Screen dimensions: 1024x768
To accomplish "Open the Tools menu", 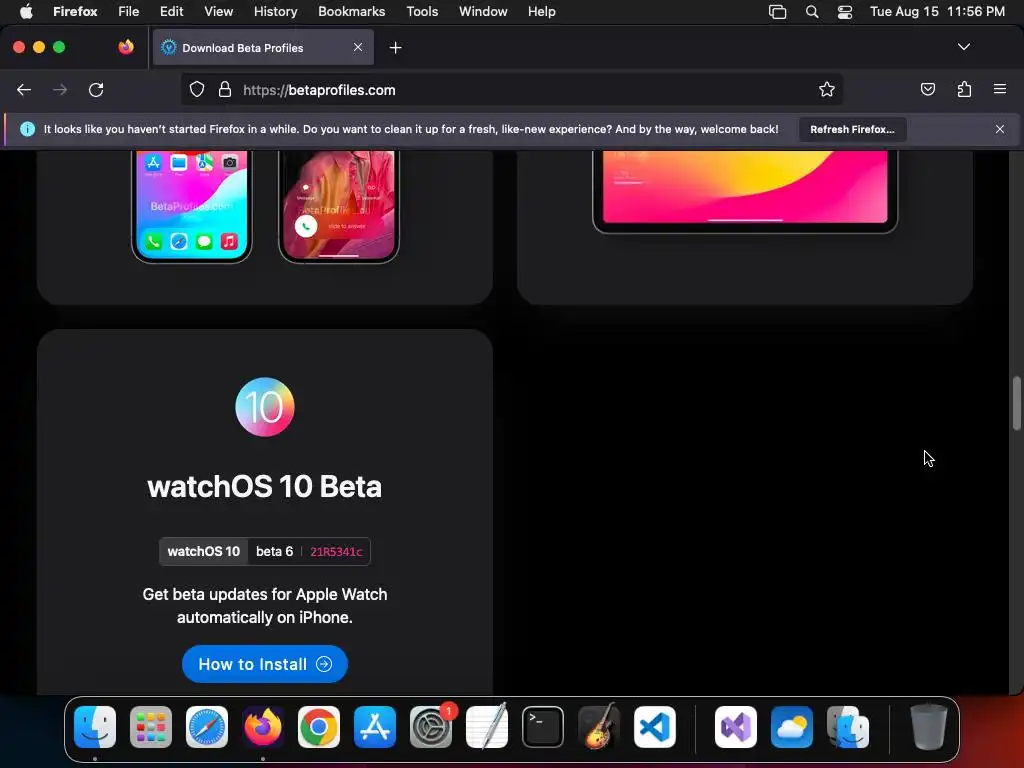I will click(x=422, y=12).
